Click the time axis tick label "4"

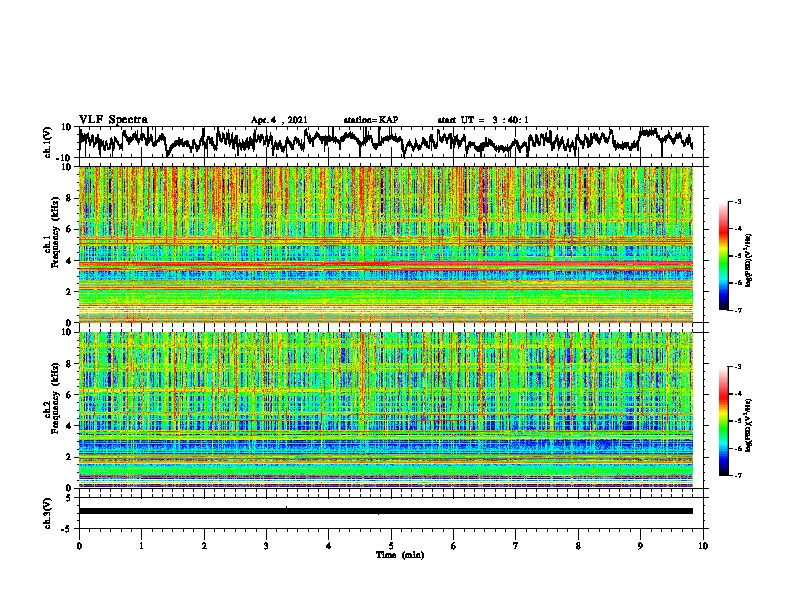click(x=329, y=546)
